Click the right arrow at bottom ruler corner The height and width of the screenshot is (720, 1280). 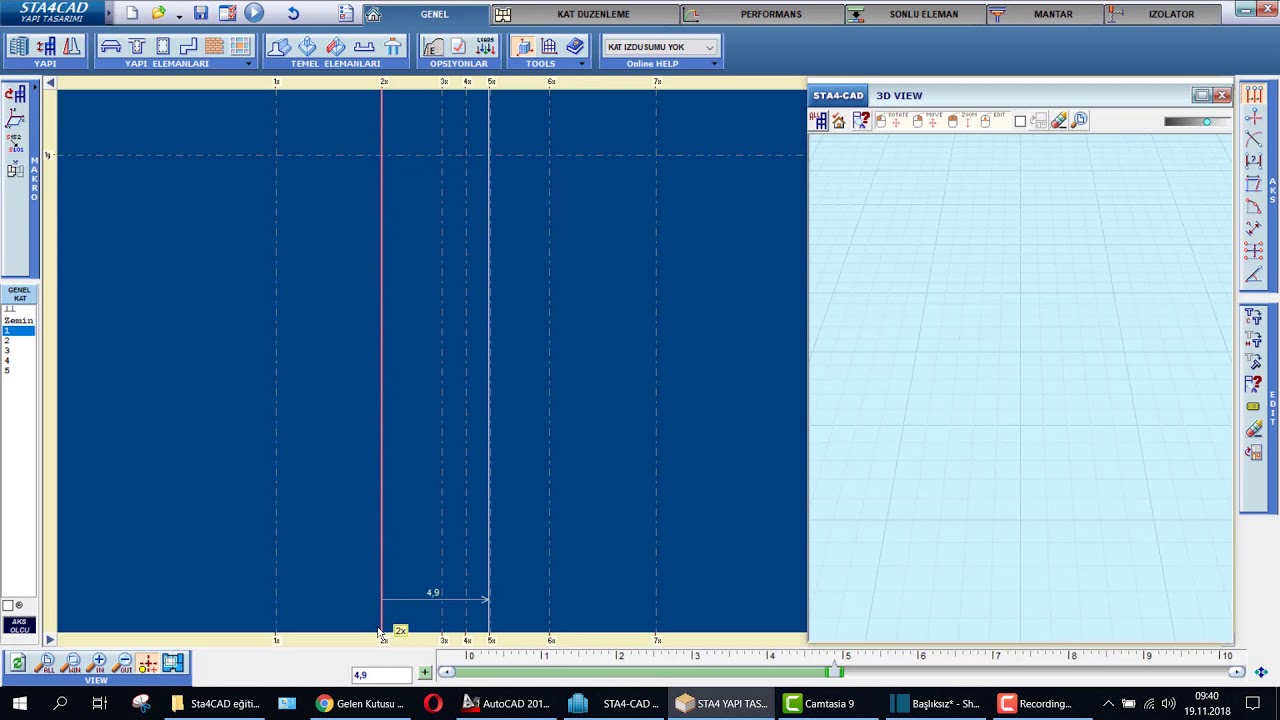coord(50,640)
